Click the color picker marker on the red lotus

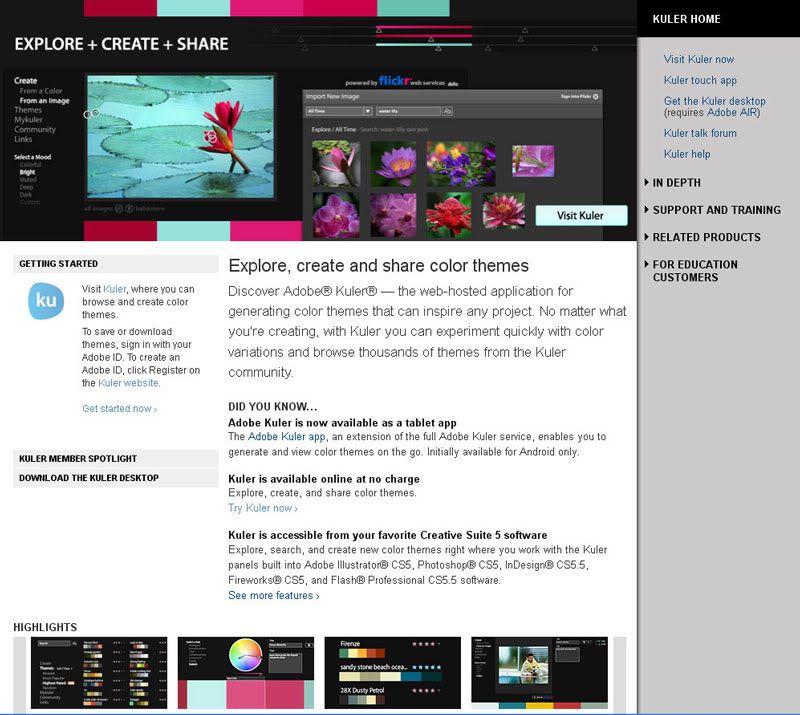pyautogui.click(x=210, y=136)
